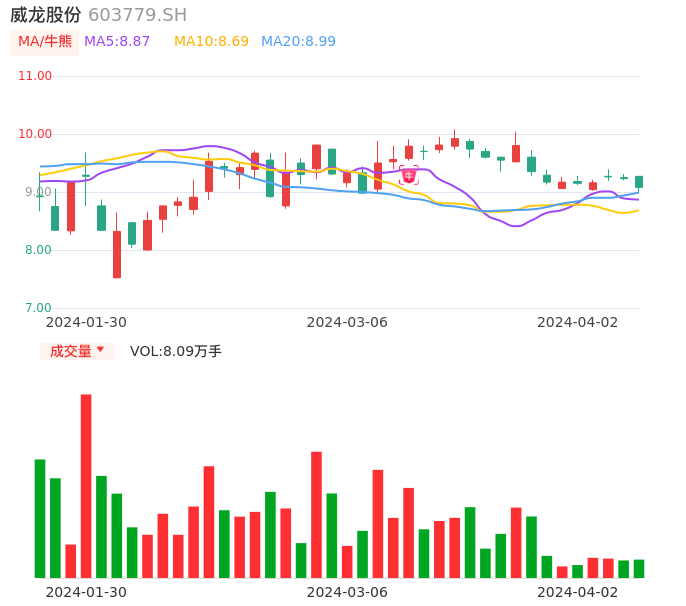Screen dimensions: 686x606
Task: Click 2024-03-06 date under the candlestick chart
Action: (347, 322)
